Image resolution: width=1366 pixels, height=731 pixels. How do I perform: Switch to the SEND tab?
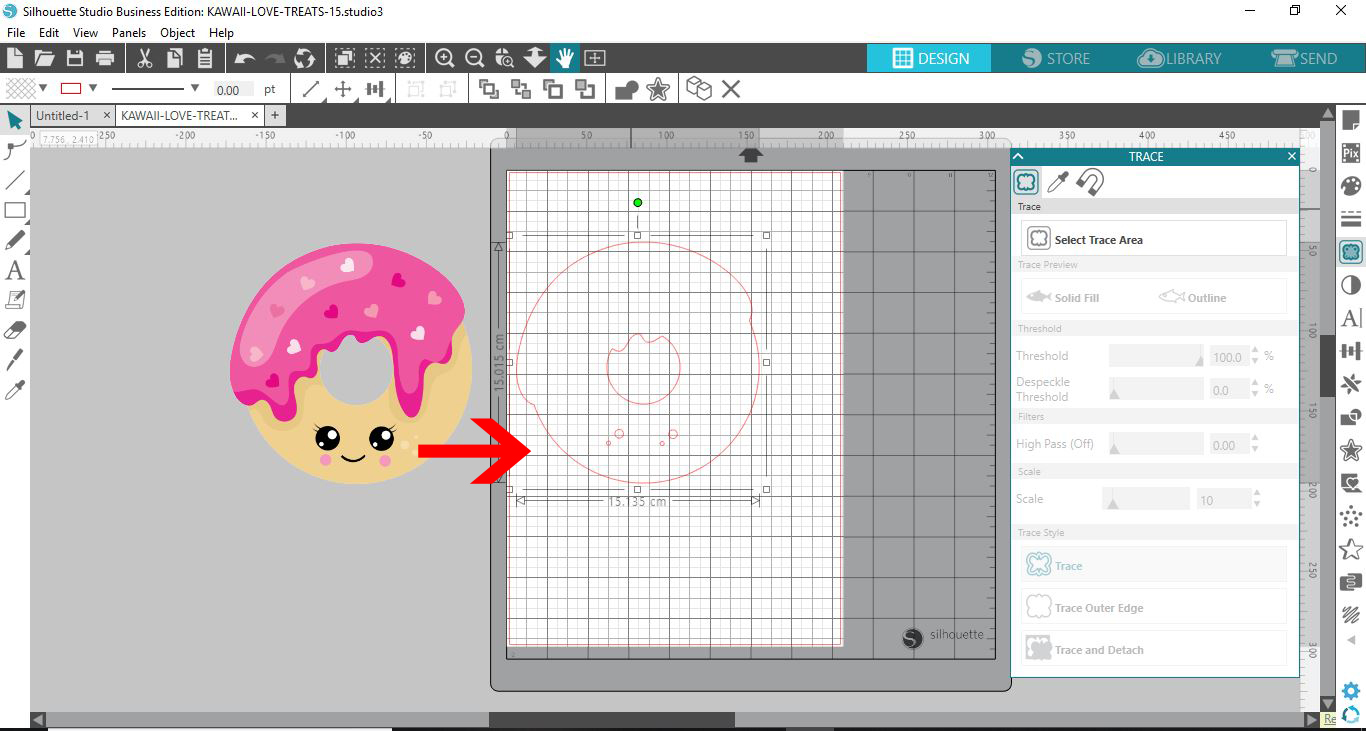tap(1304, 58)
